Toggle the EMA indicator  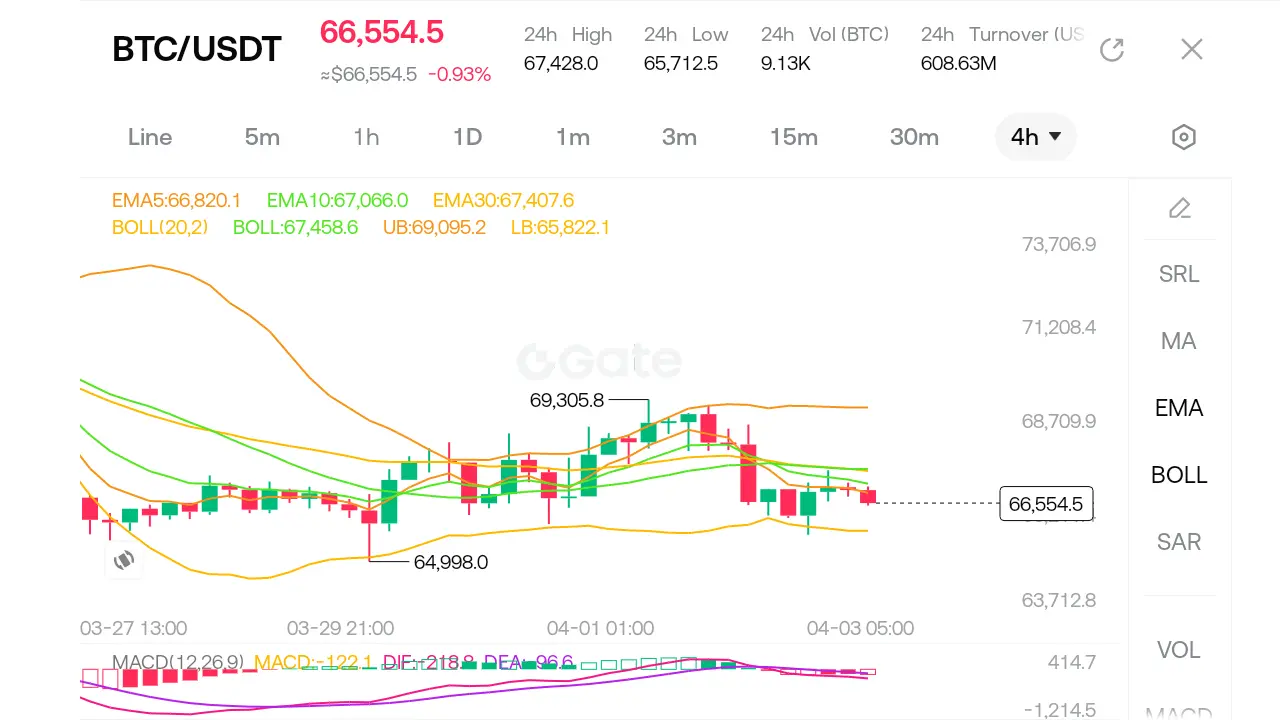point(1179,408)
